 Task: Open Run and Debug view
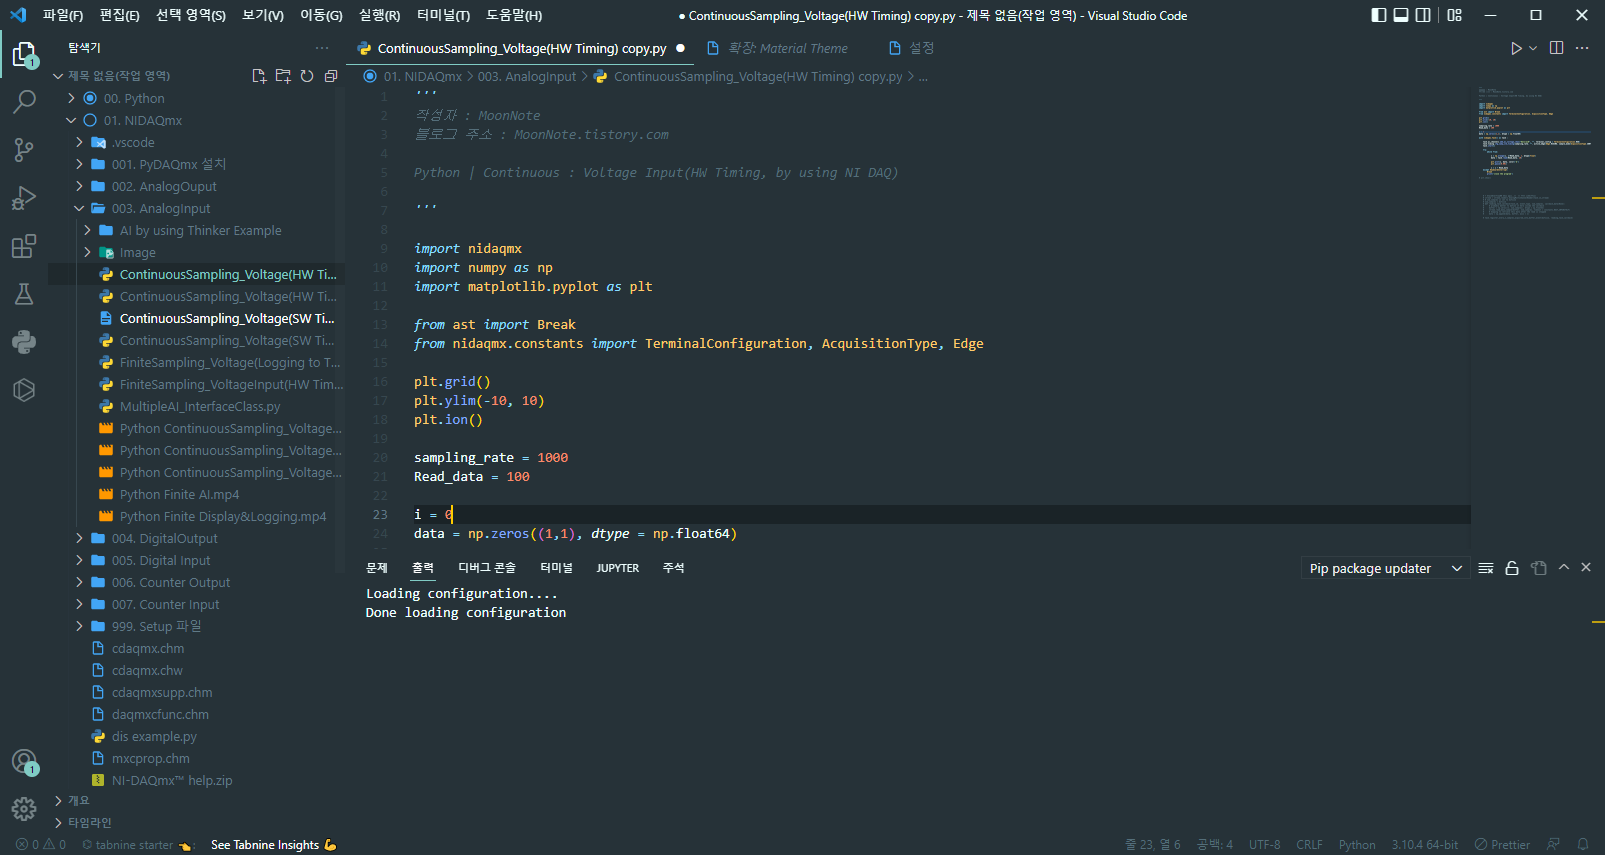coord(24,198)
